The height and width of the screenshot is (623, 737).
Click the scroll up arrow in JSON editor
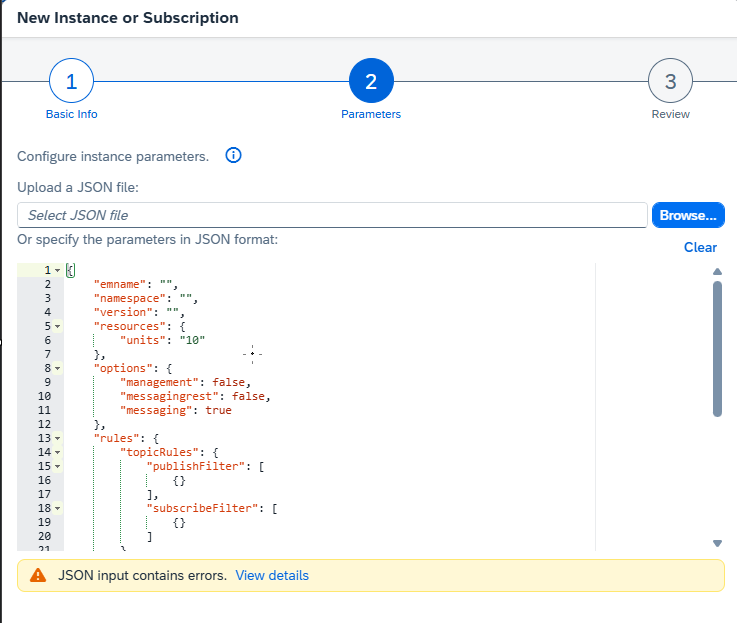pos(717,271)
